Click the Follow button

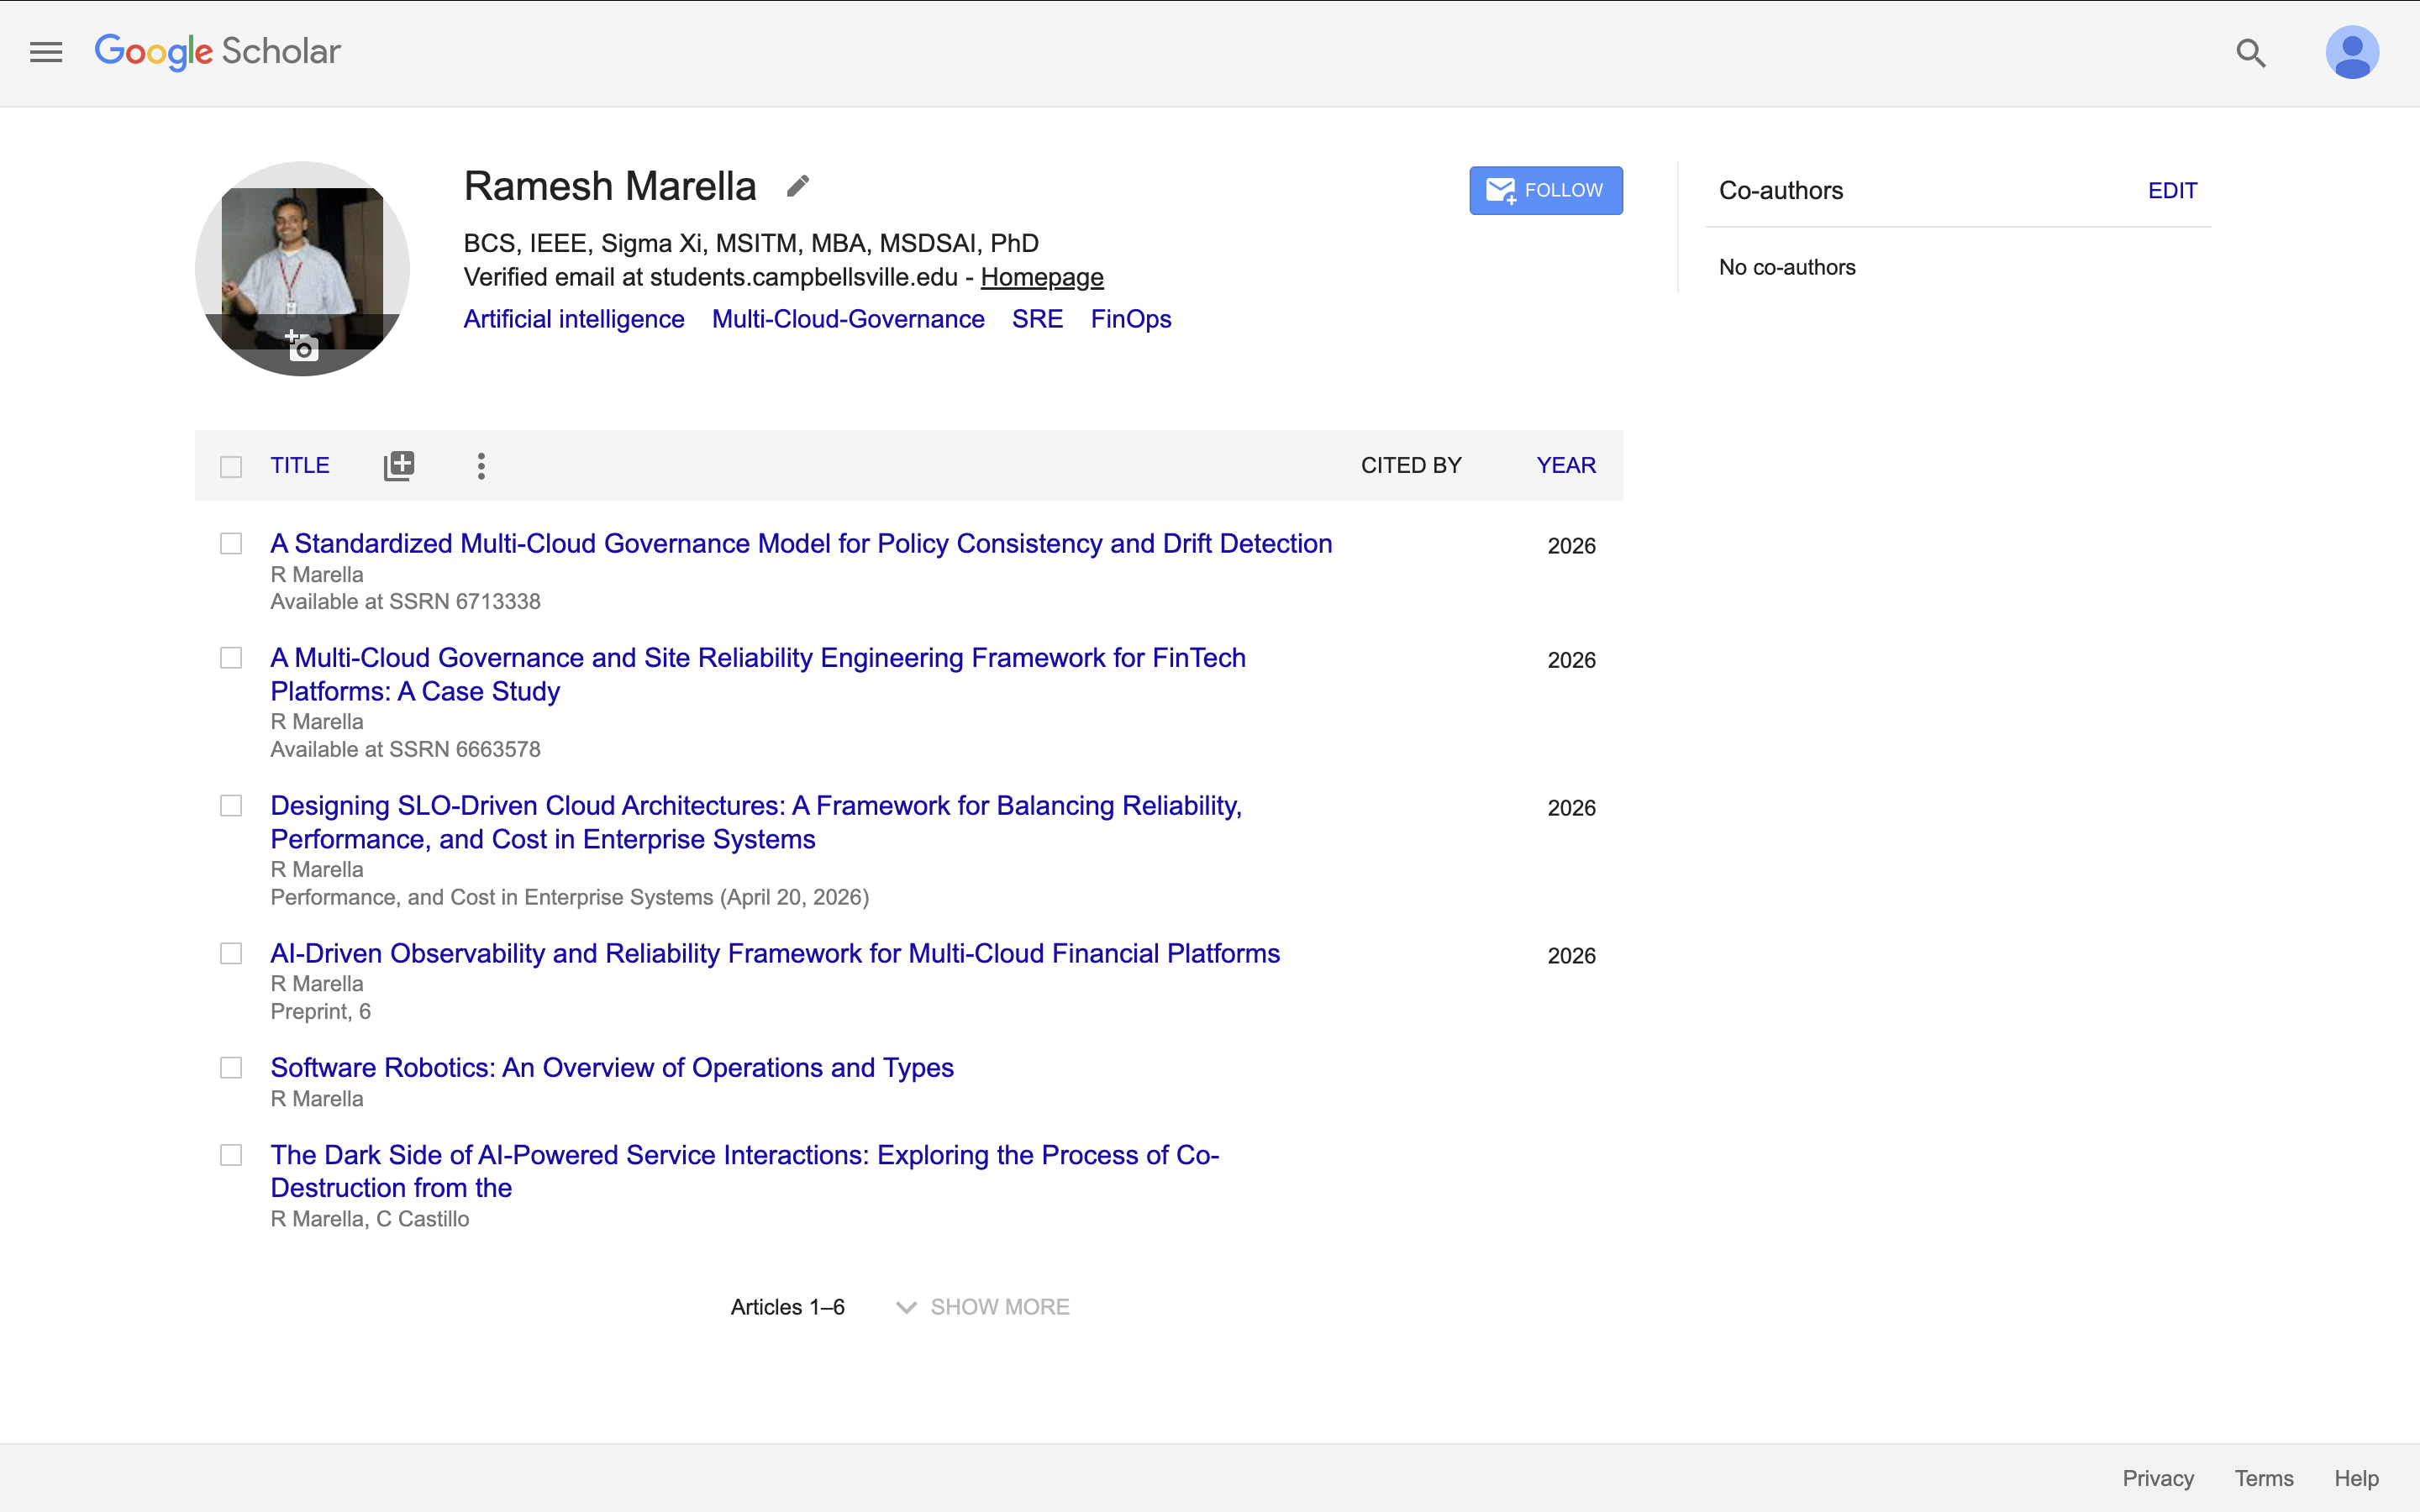(x=1545, y=190)
